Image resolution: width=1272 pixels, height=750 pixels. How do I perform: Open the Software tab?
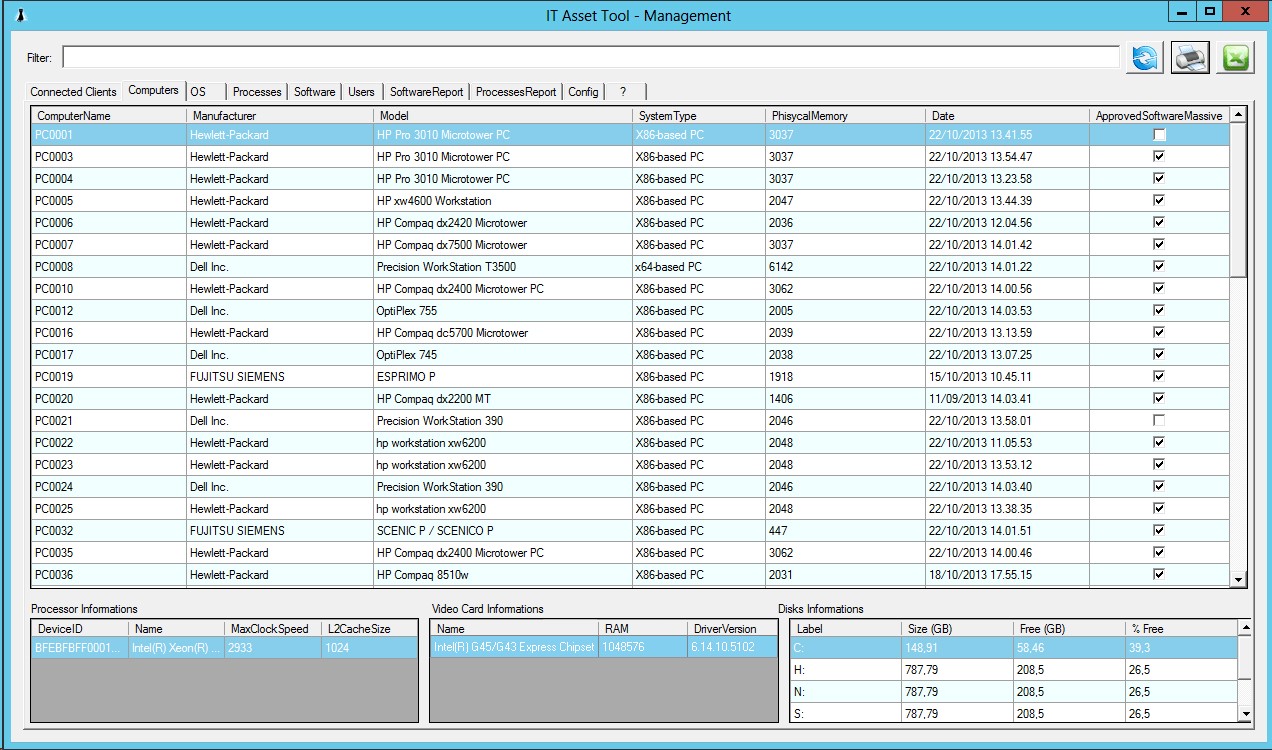coord(314,91)
